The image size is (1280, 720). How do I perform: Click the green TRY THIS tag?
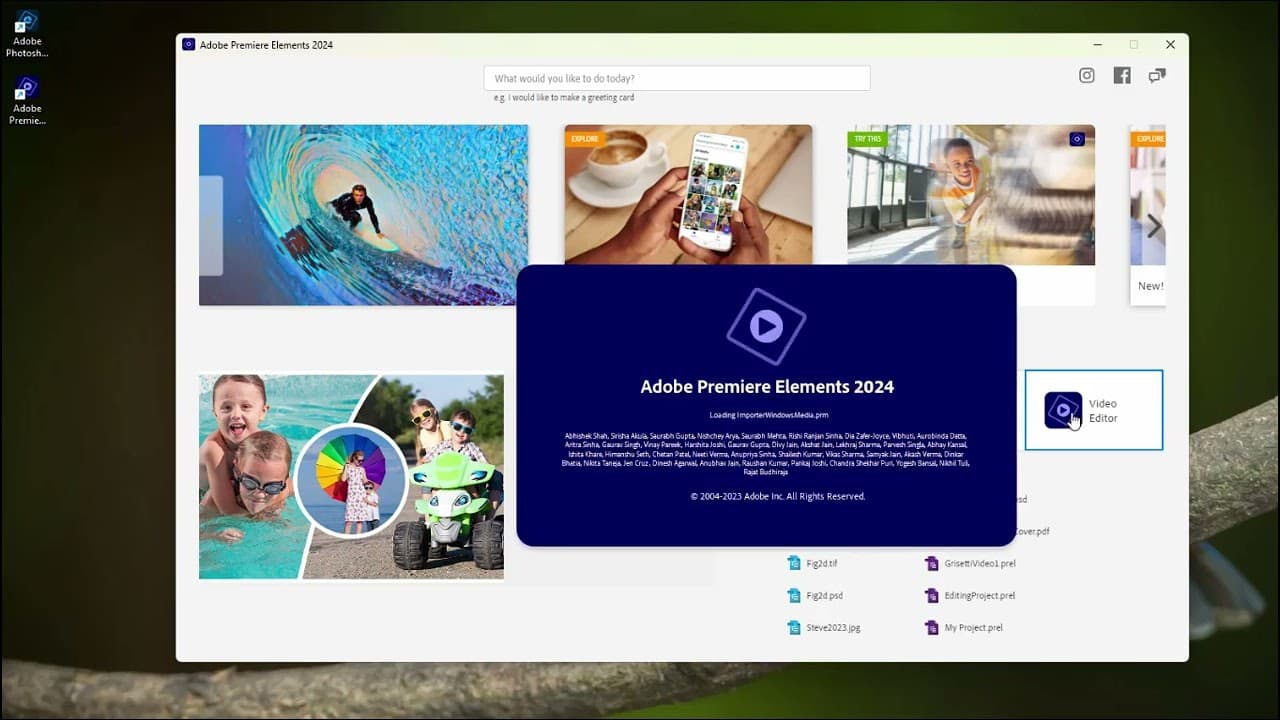click(x=866, y=139)
